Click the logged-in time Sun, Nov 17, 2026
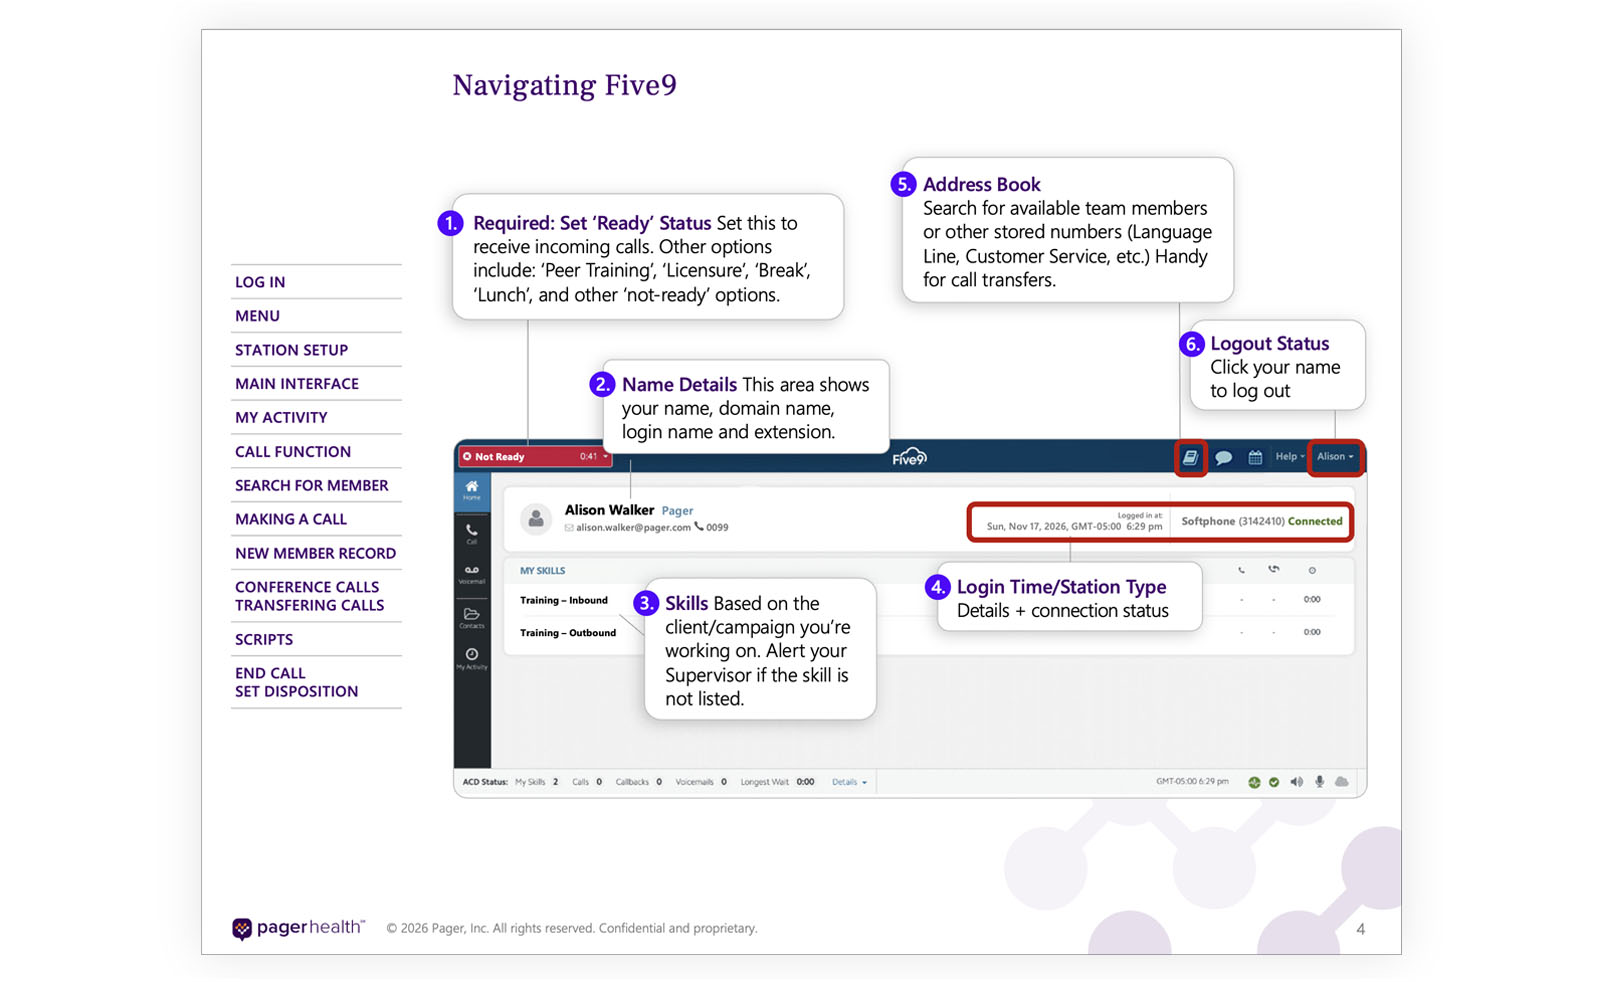 click(1074, 526)
